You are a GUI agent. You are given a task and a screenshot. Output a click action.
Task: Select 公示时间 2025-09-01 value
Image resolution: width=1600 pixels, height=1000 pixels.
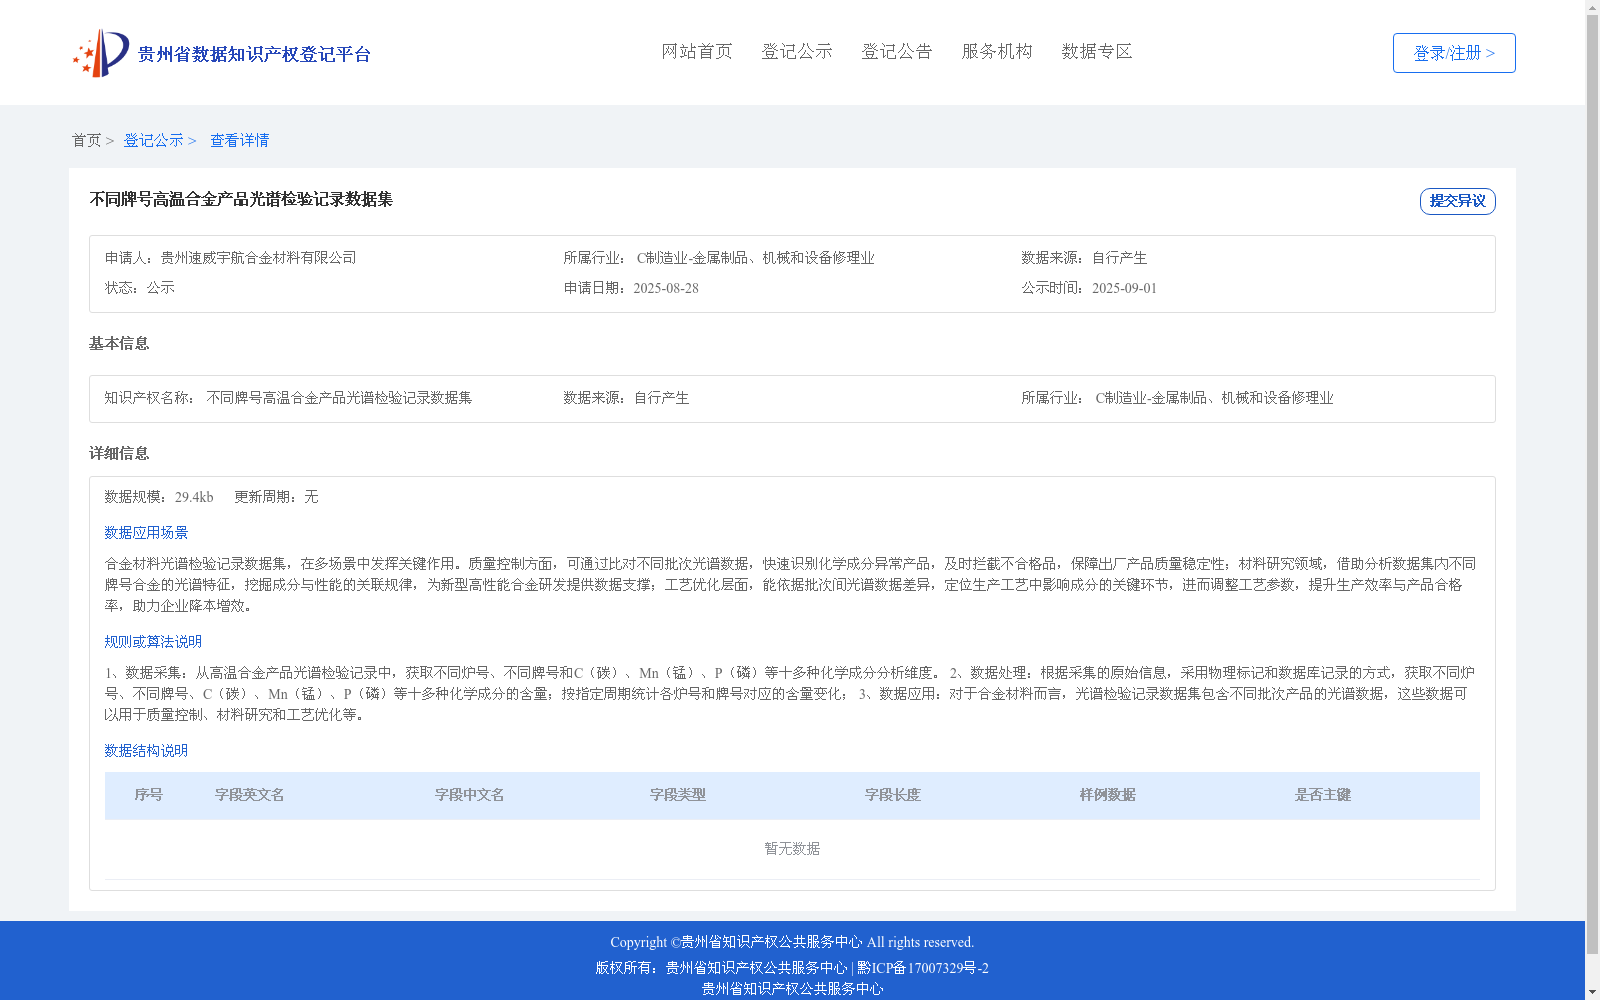pos(1124,288)
